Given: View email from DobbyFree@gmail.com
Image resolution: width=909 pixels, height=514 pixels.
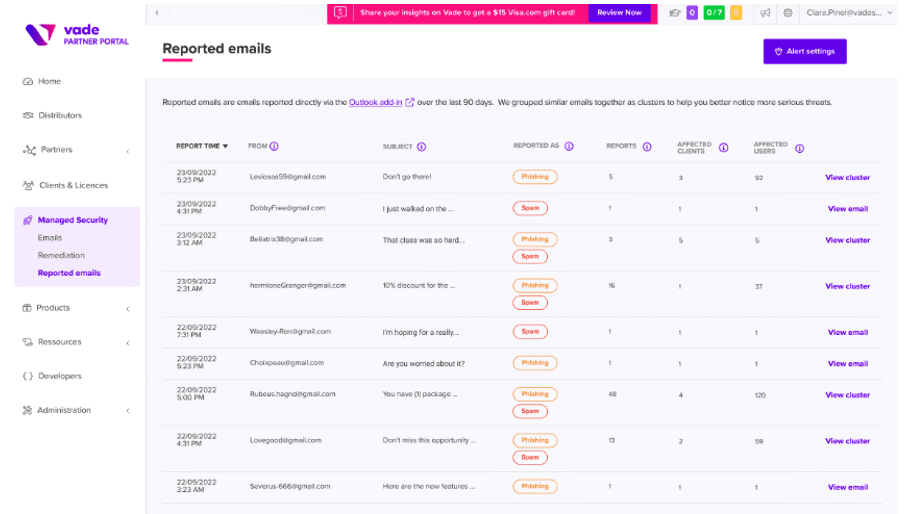Looking at the screenshot, I should [848, 209].
